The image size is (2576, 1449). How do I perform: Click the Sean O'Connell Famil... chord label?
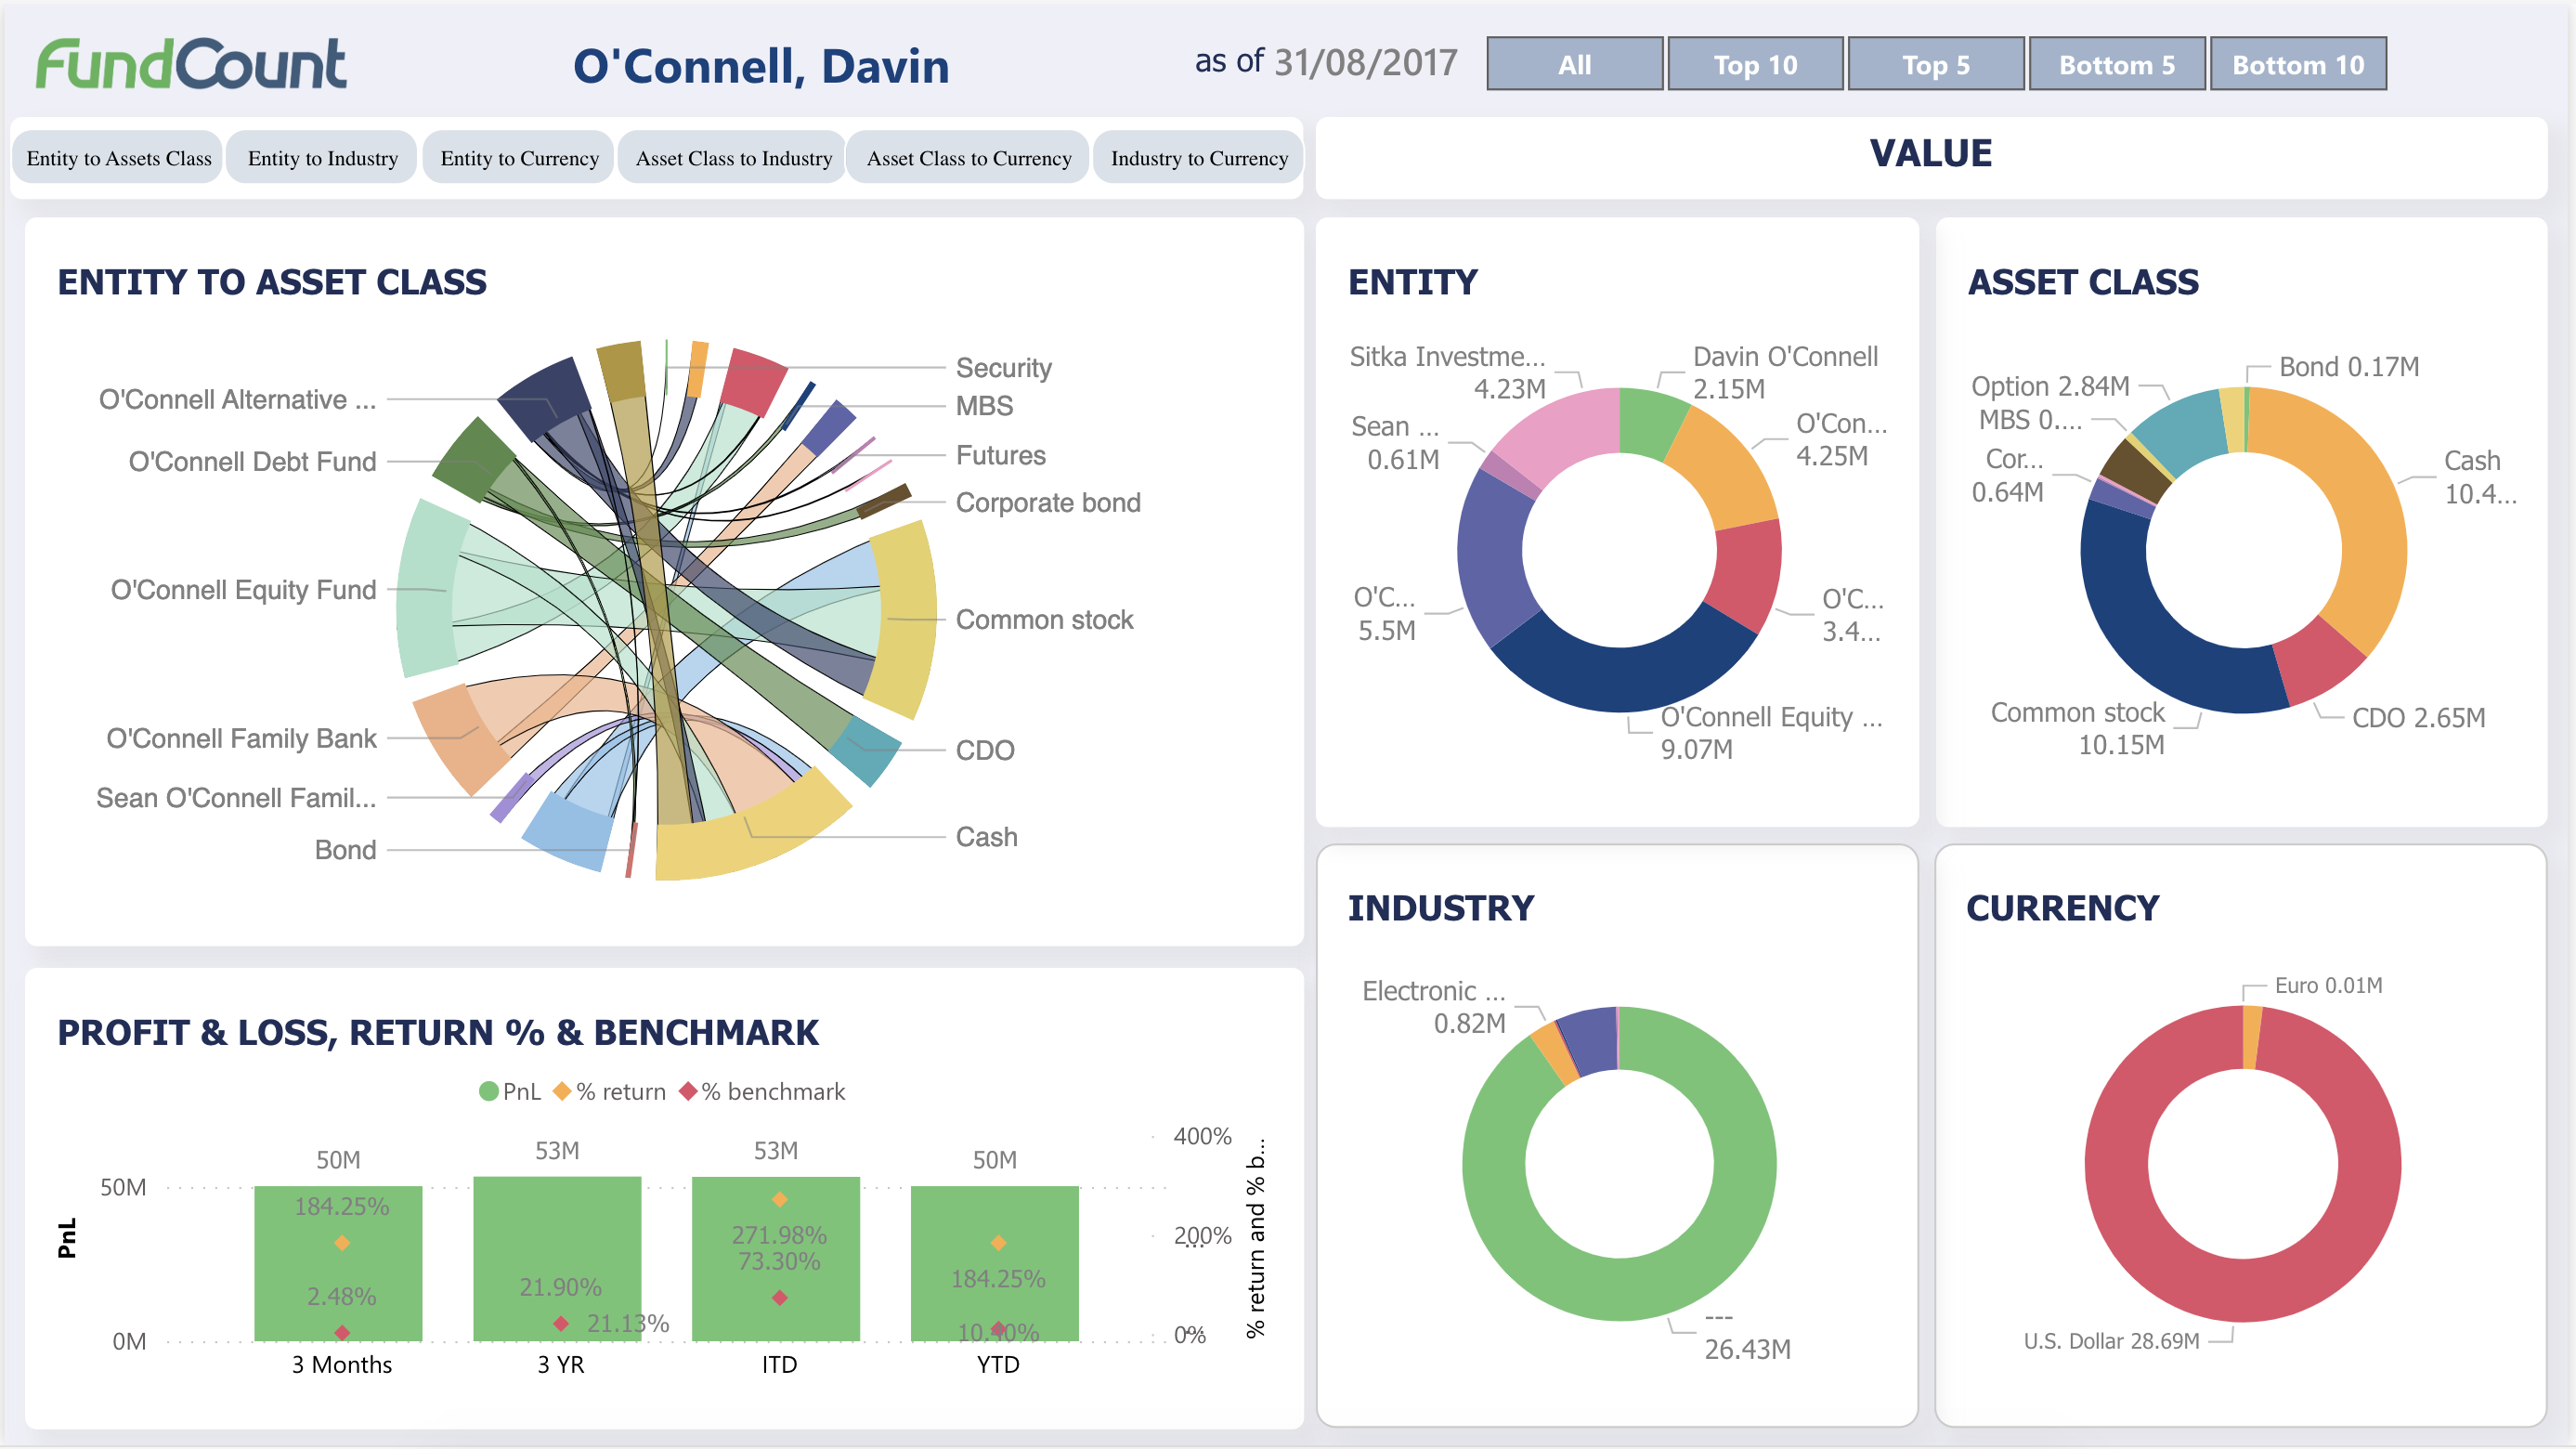[x=236, y=797]
